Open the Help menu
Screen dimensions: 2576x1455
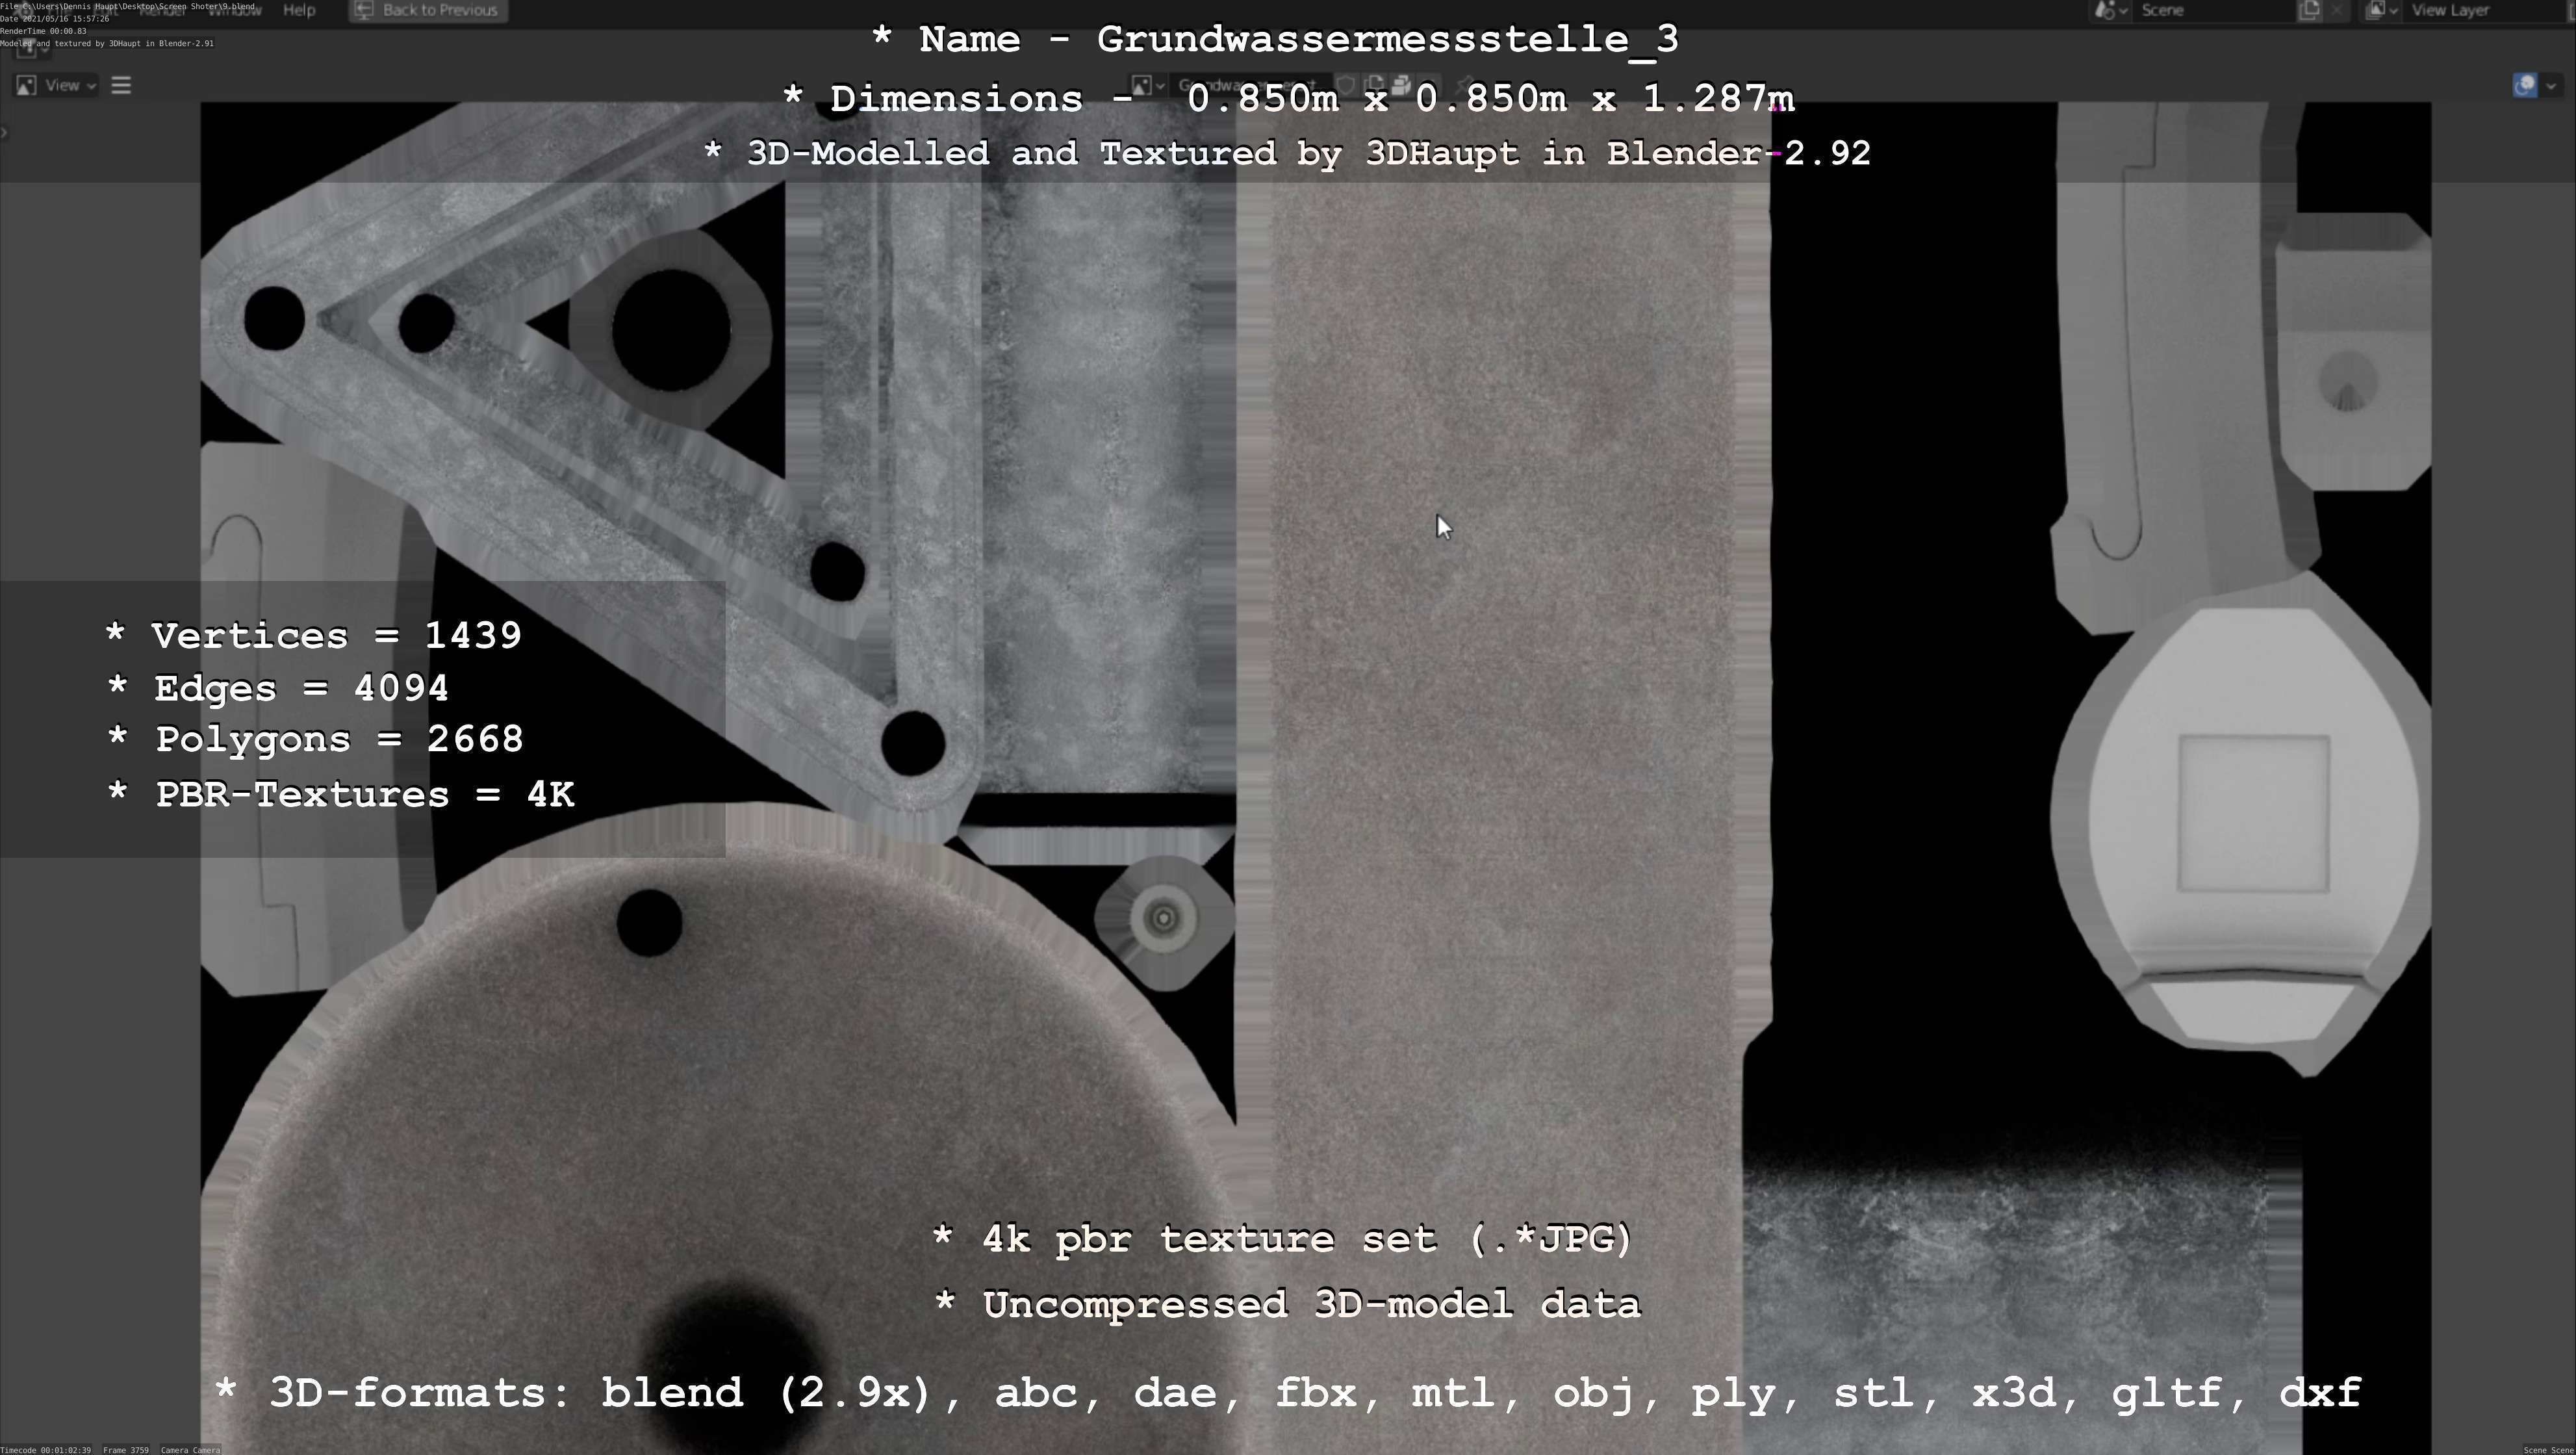coord(299,10)
